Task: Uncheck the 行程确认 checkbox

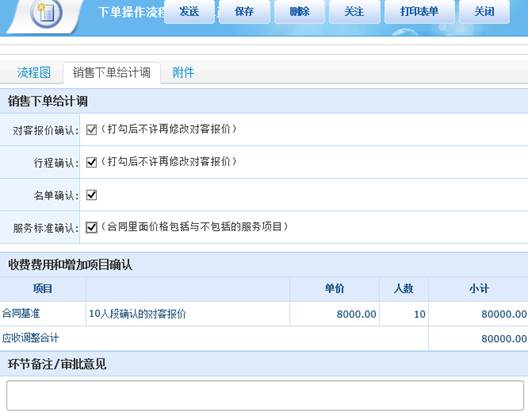Action: pyautogui.click(x=91, y=162)
